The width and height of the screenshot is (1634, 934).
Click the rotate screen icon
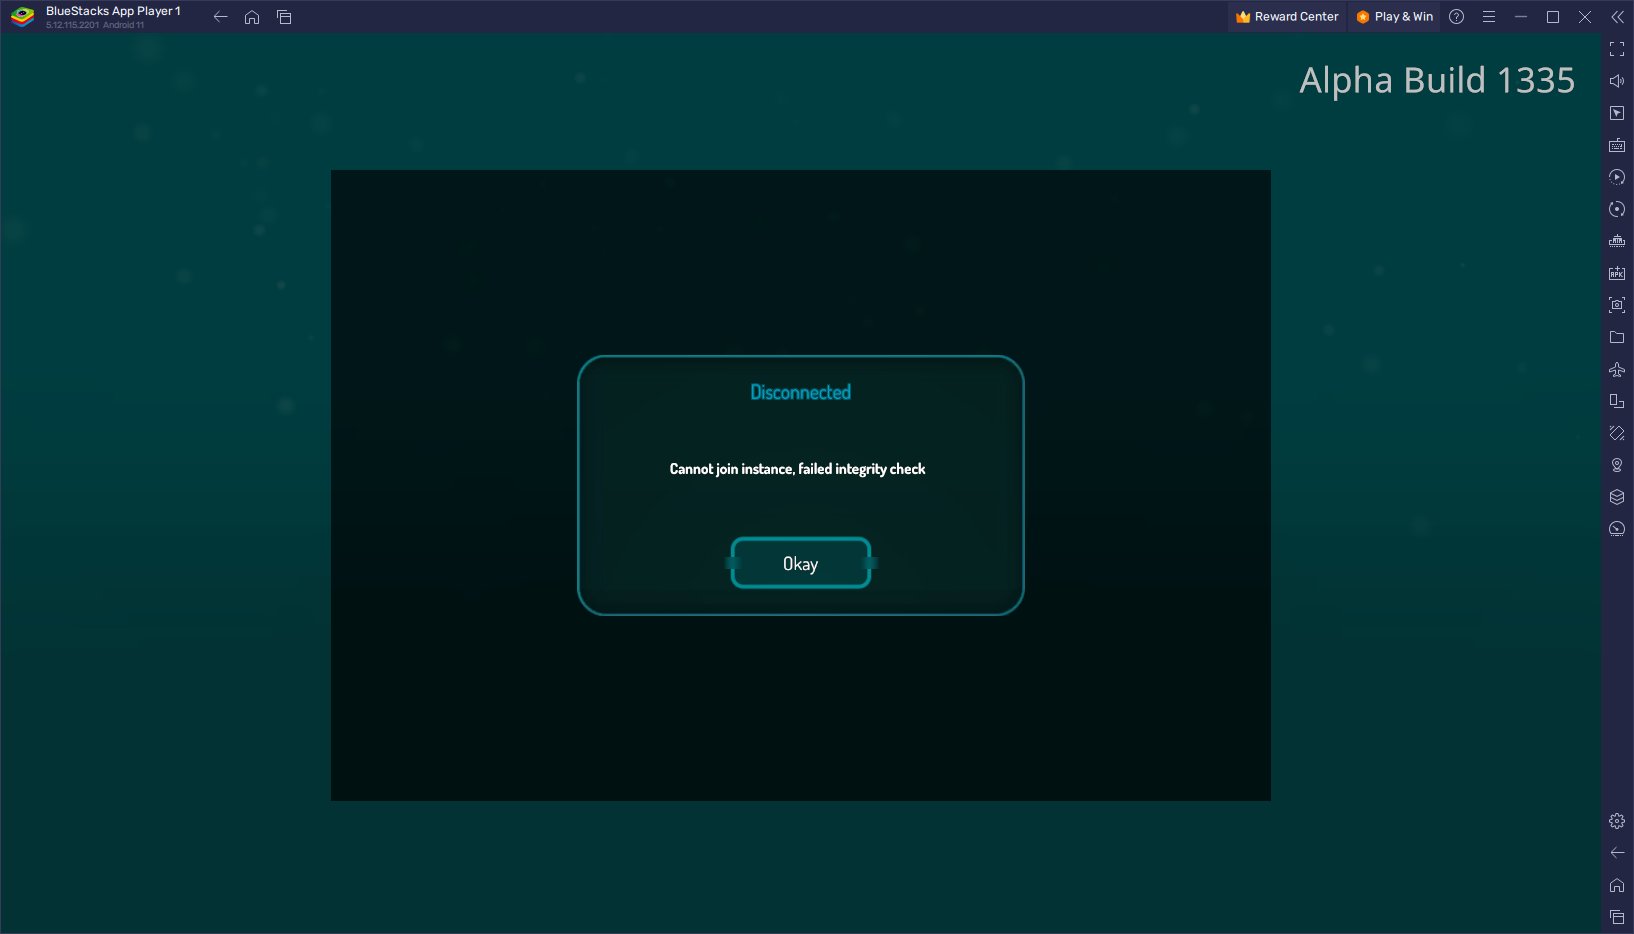point(1617,401)
